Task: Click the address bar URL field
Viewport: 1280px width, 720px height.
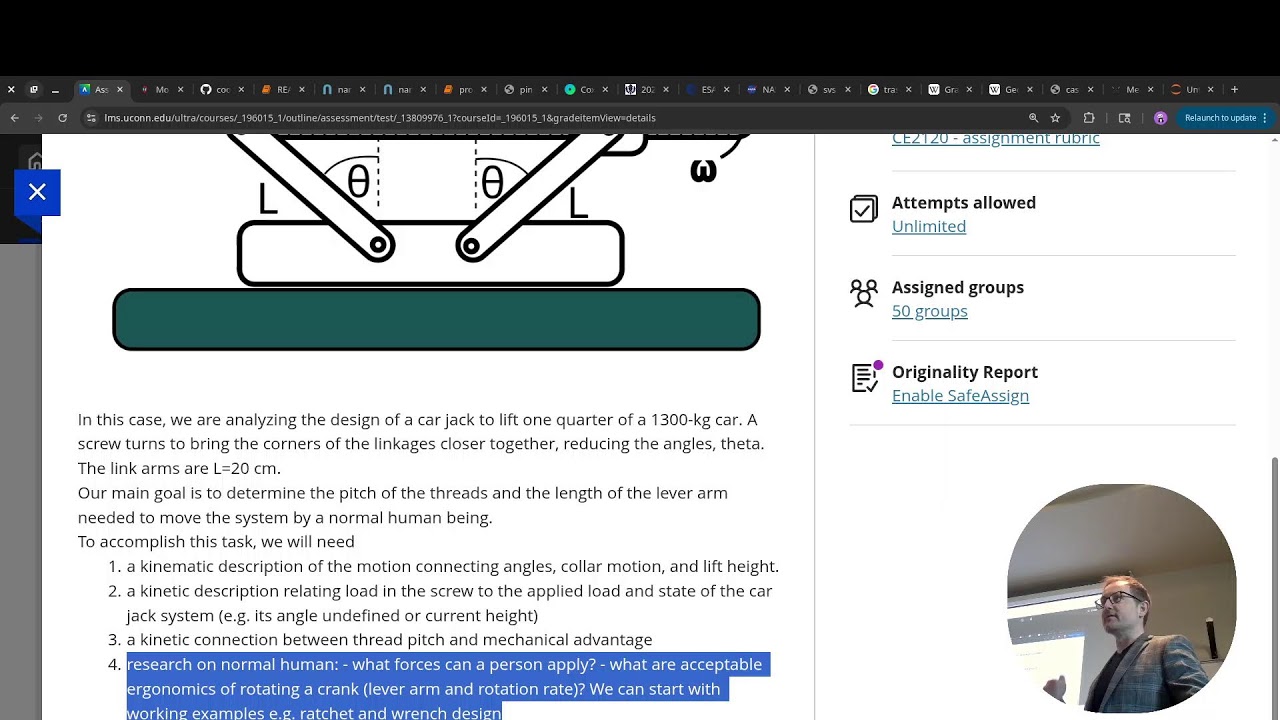Action: pos(560,118)
